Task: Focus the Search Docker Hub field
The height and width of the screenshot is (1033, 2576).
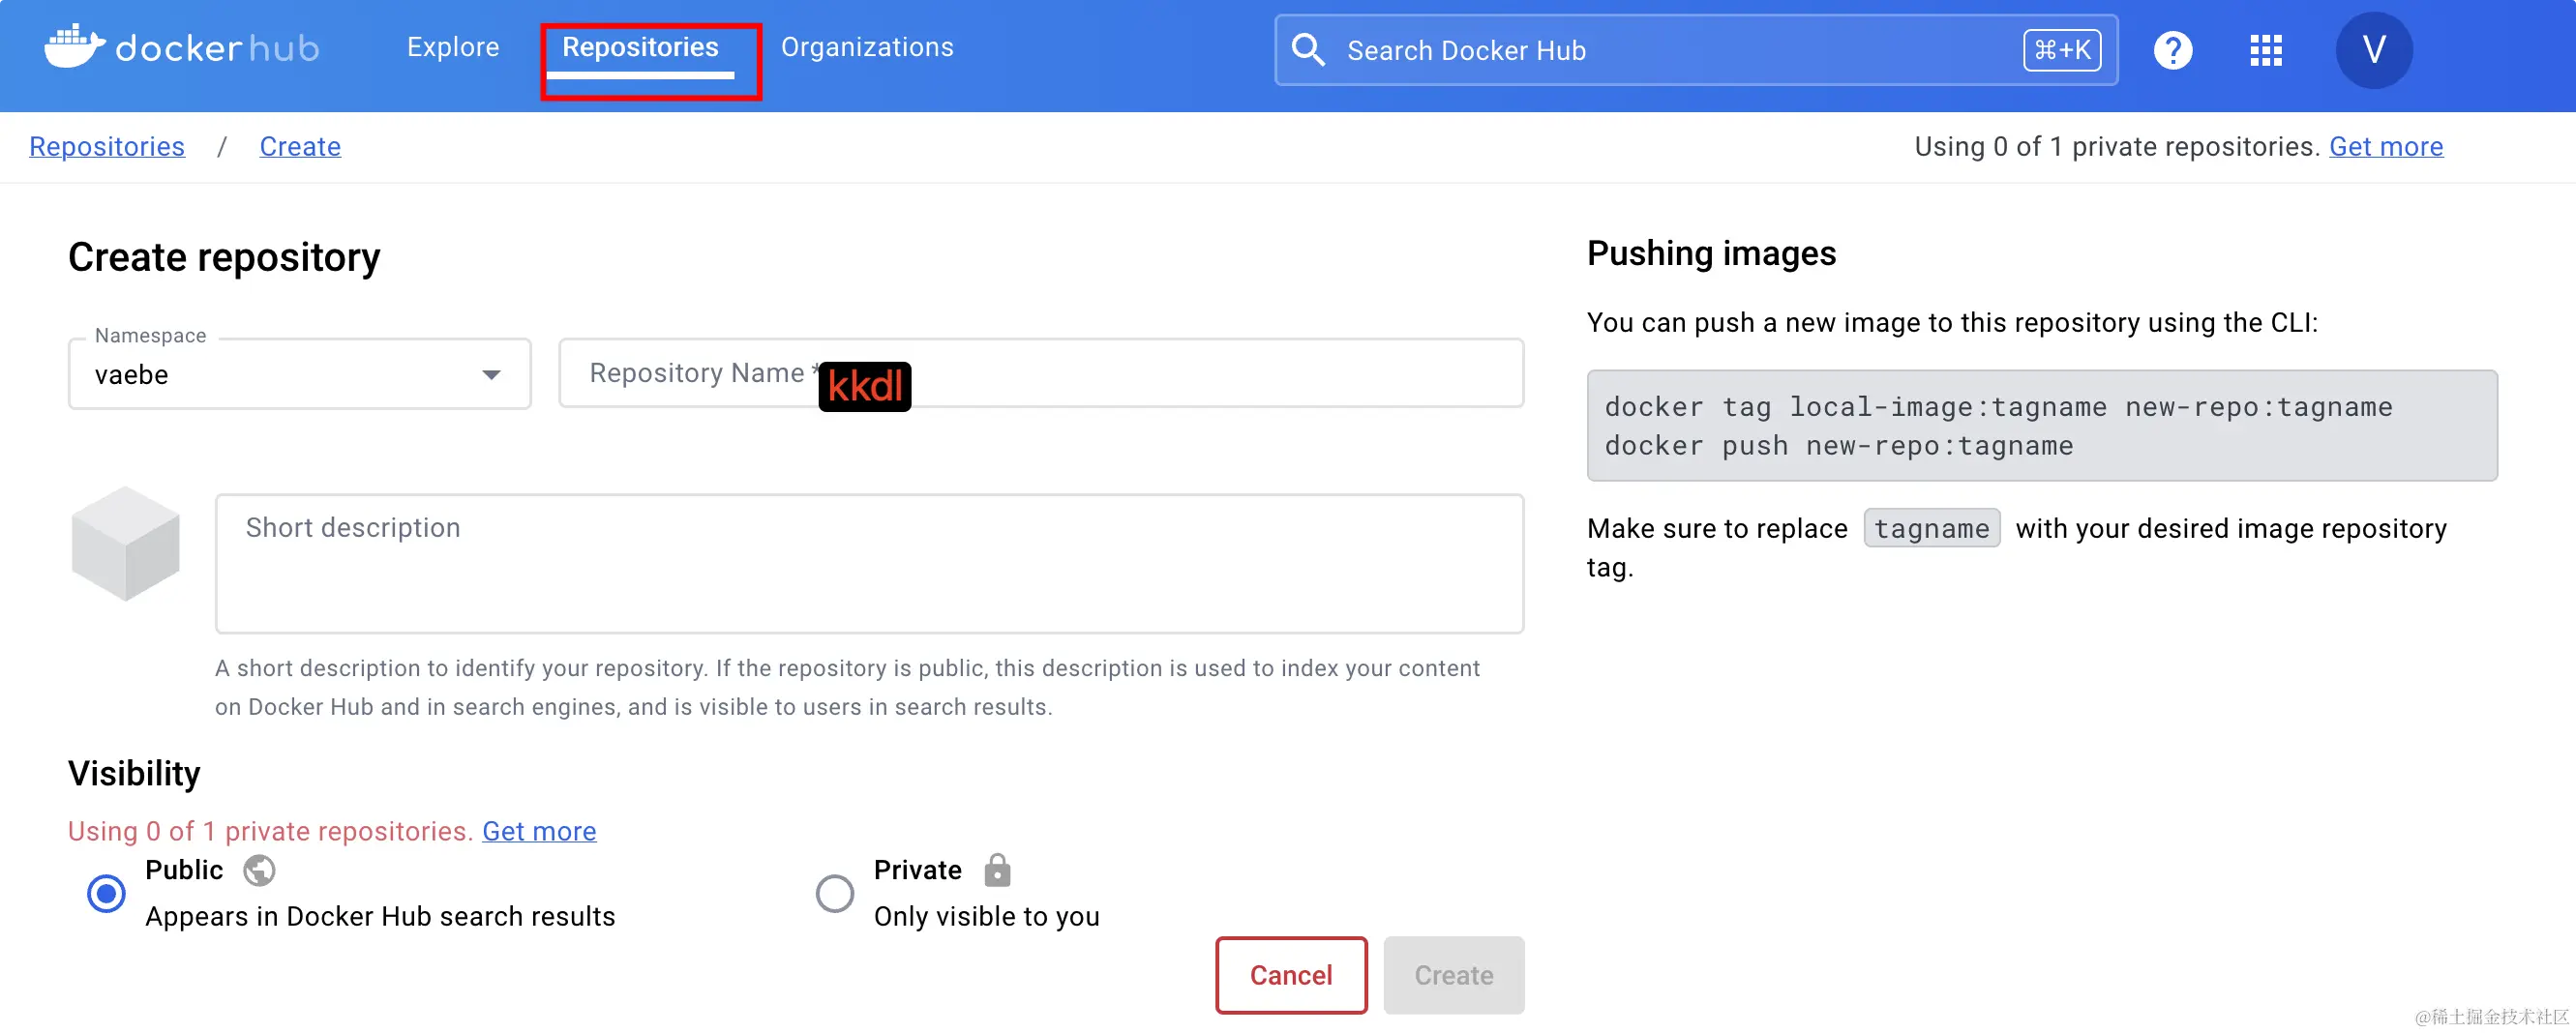Action: [1696, 50]
